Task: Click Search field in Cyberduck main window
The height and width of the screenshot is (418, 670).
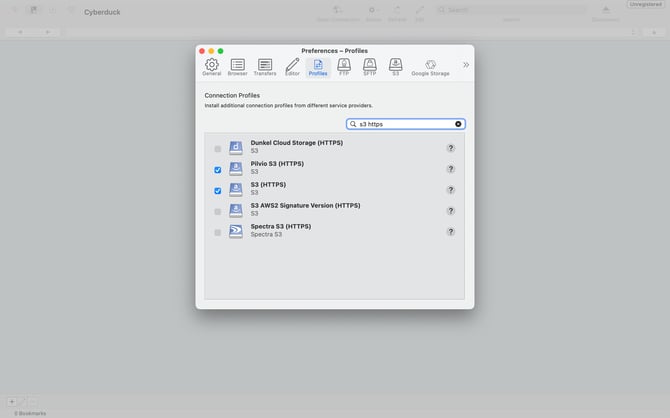Action: click(x=511, y=9)
